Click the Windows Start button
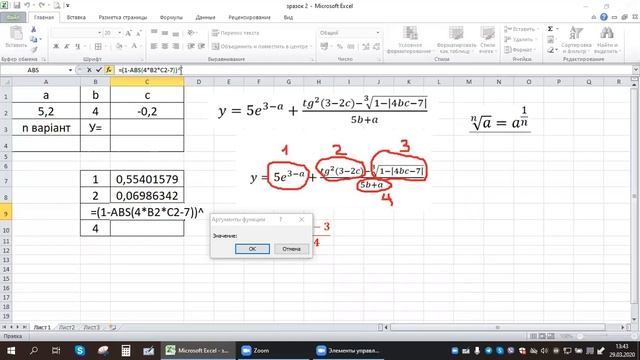640x360 pixels. (x=11, y=351)
